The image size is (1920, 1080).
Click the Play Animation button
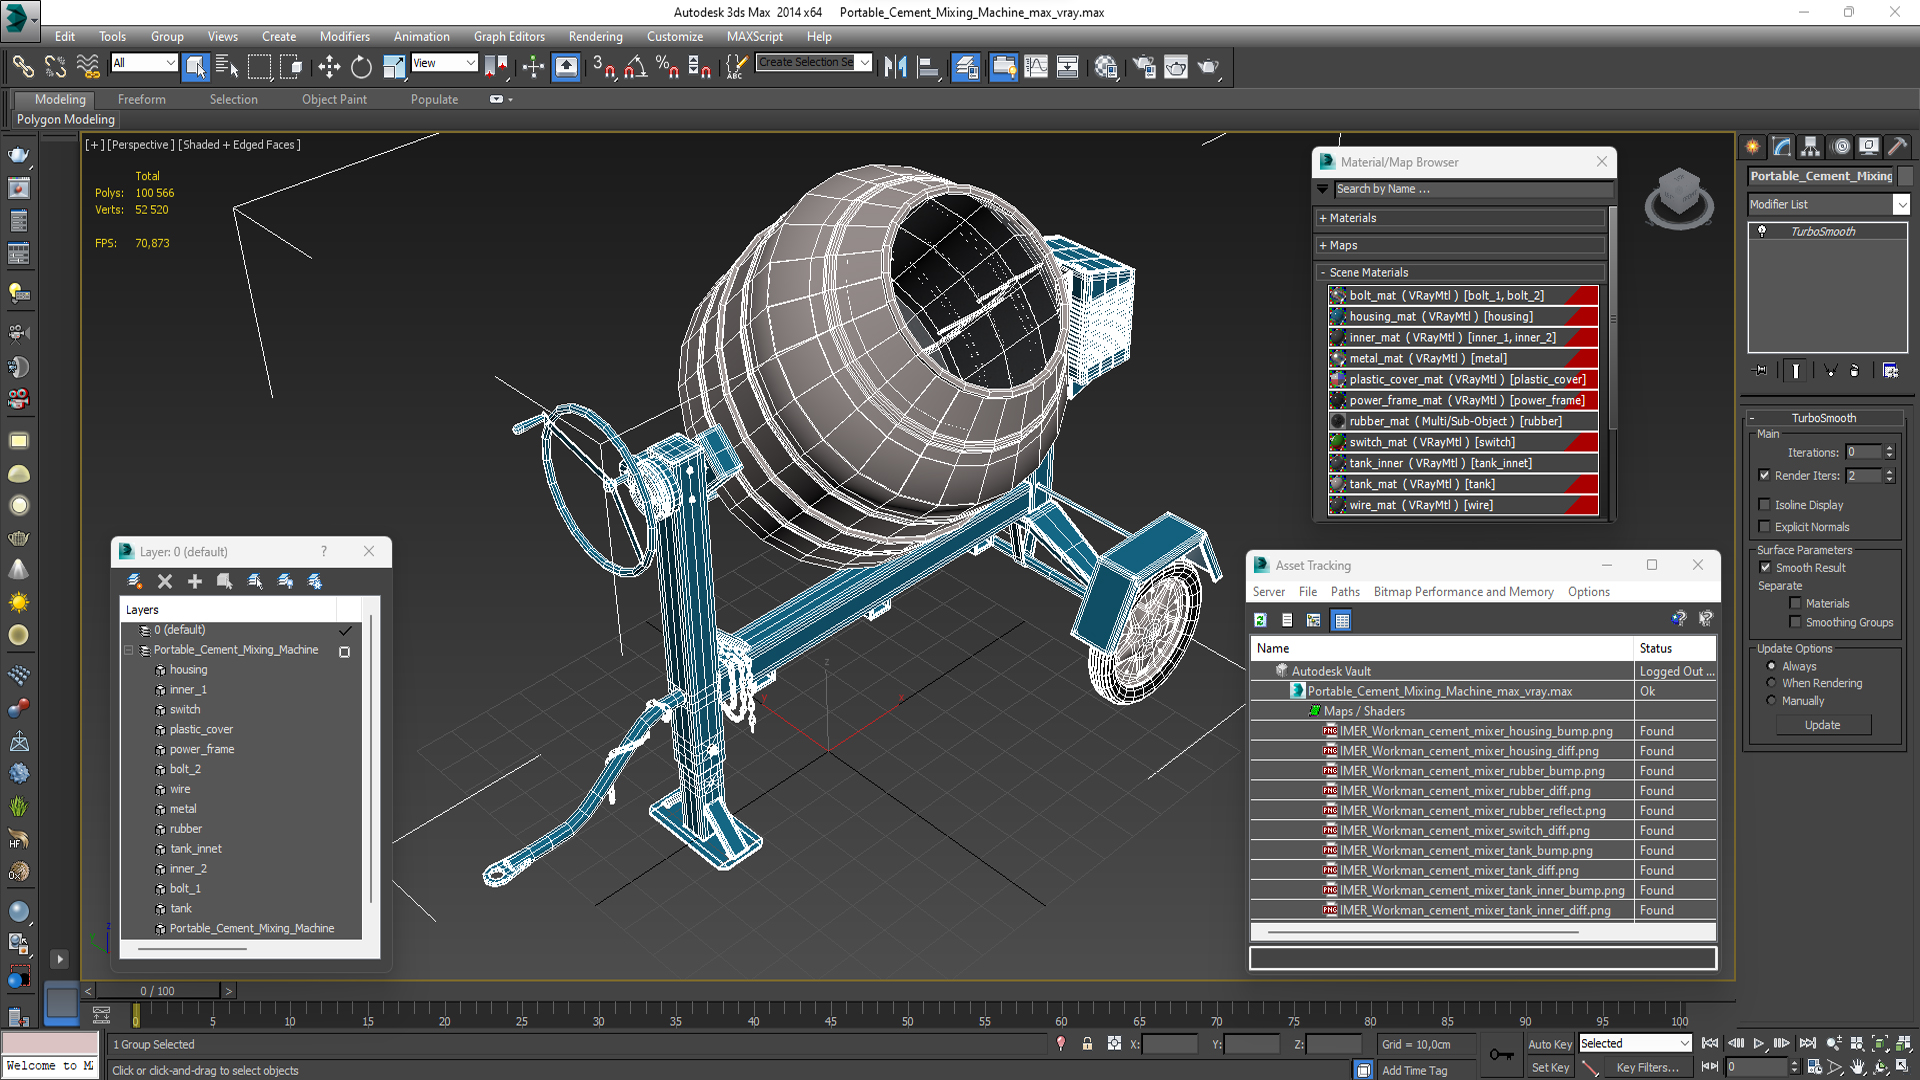[1759, 1043]
